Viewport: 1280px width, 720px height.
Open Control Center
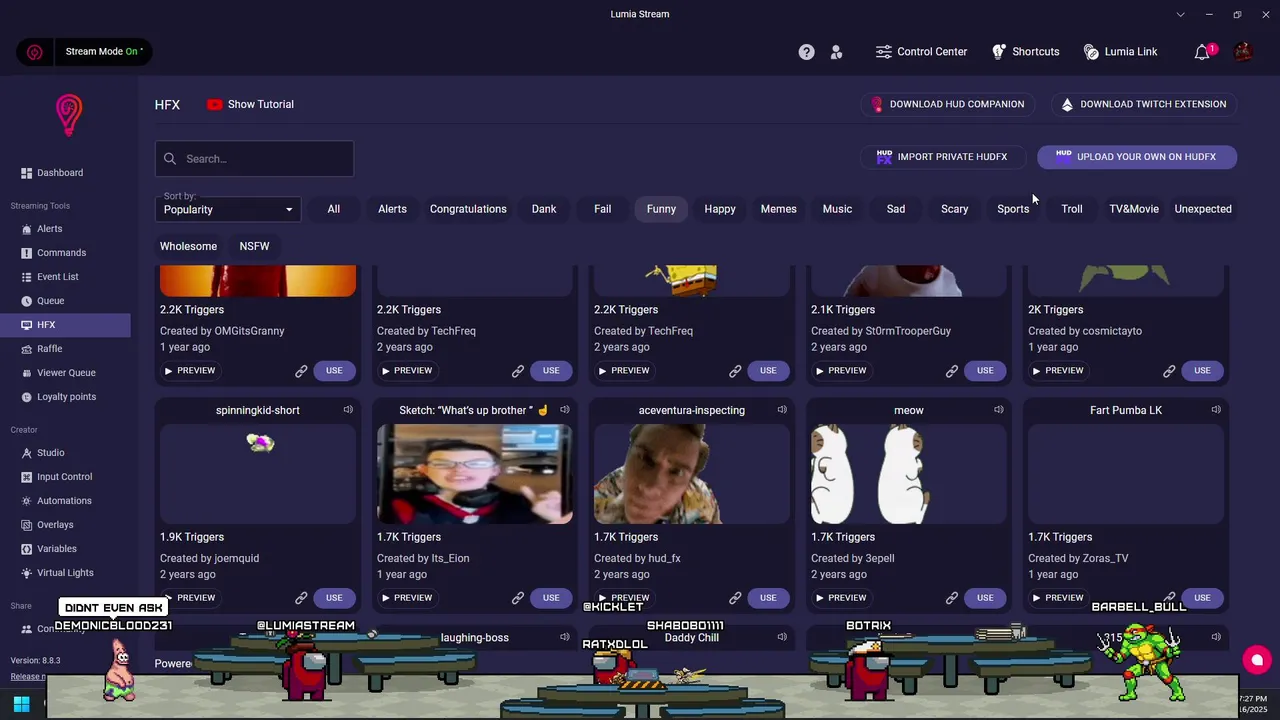(921, 52)
